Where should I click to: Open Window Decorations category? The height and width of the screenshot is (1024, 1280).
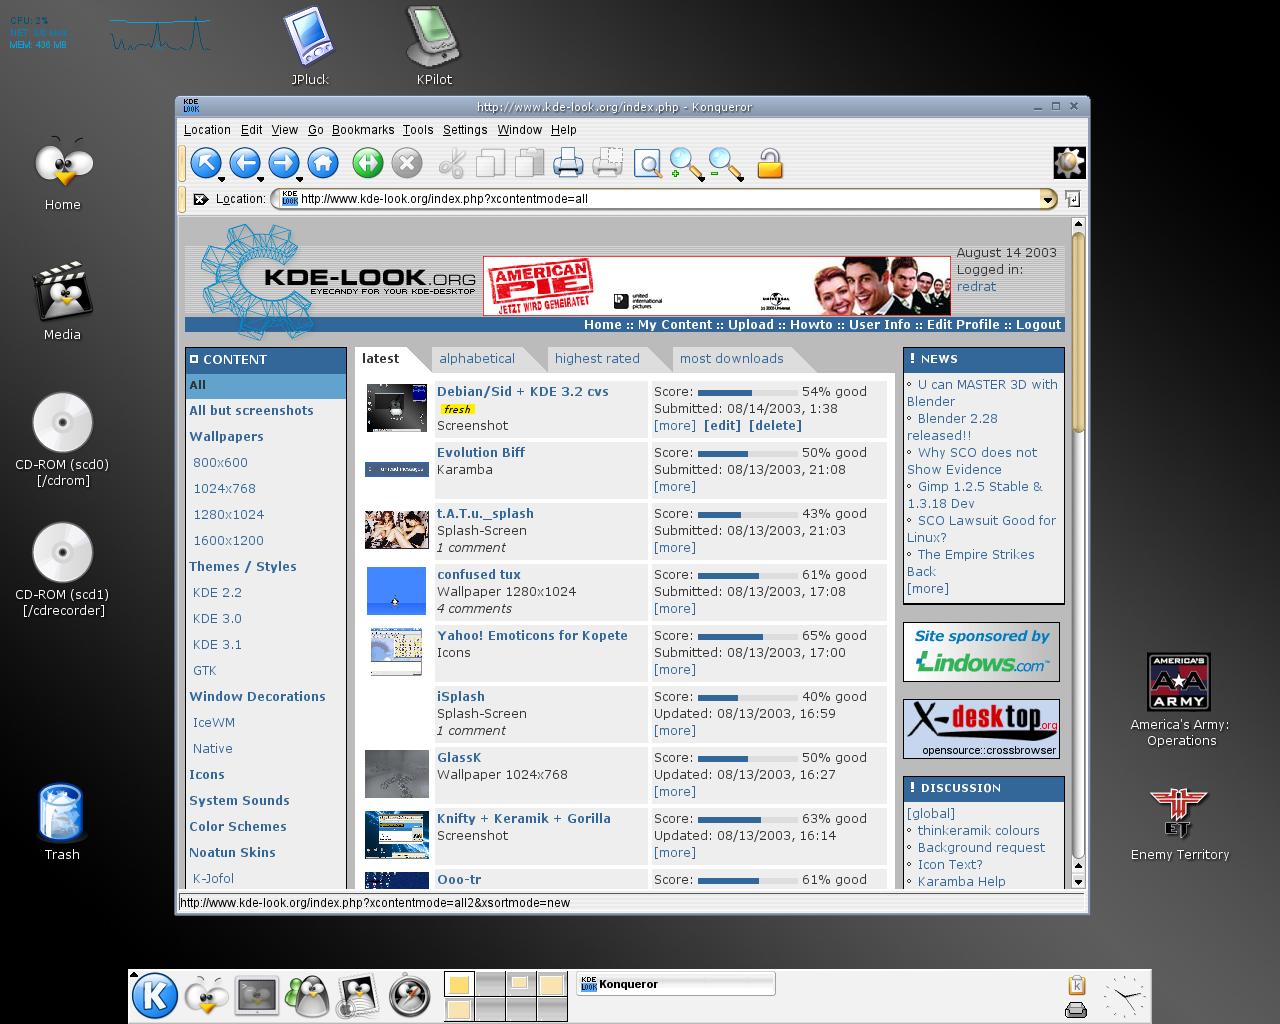257,697
